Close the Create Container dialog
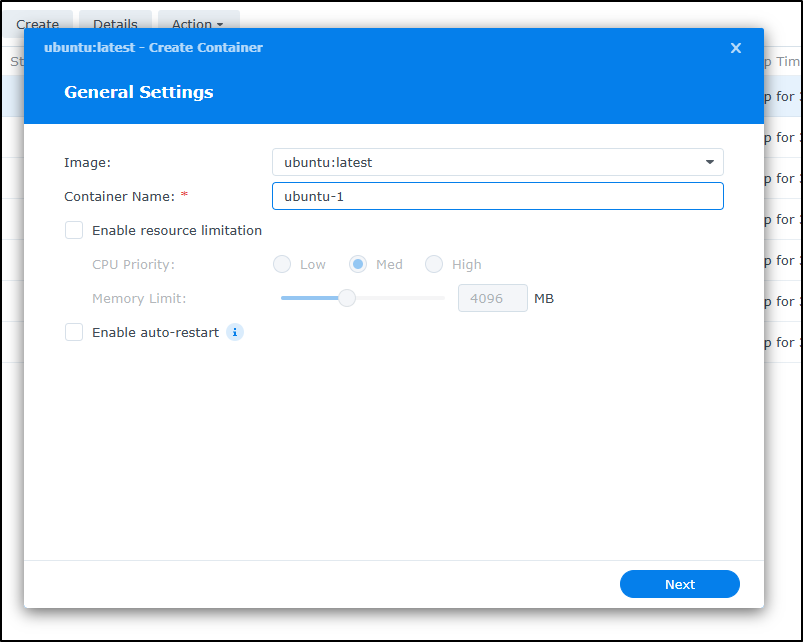The width and height of the screenshot is (803, 642). (x=736, y=48)
